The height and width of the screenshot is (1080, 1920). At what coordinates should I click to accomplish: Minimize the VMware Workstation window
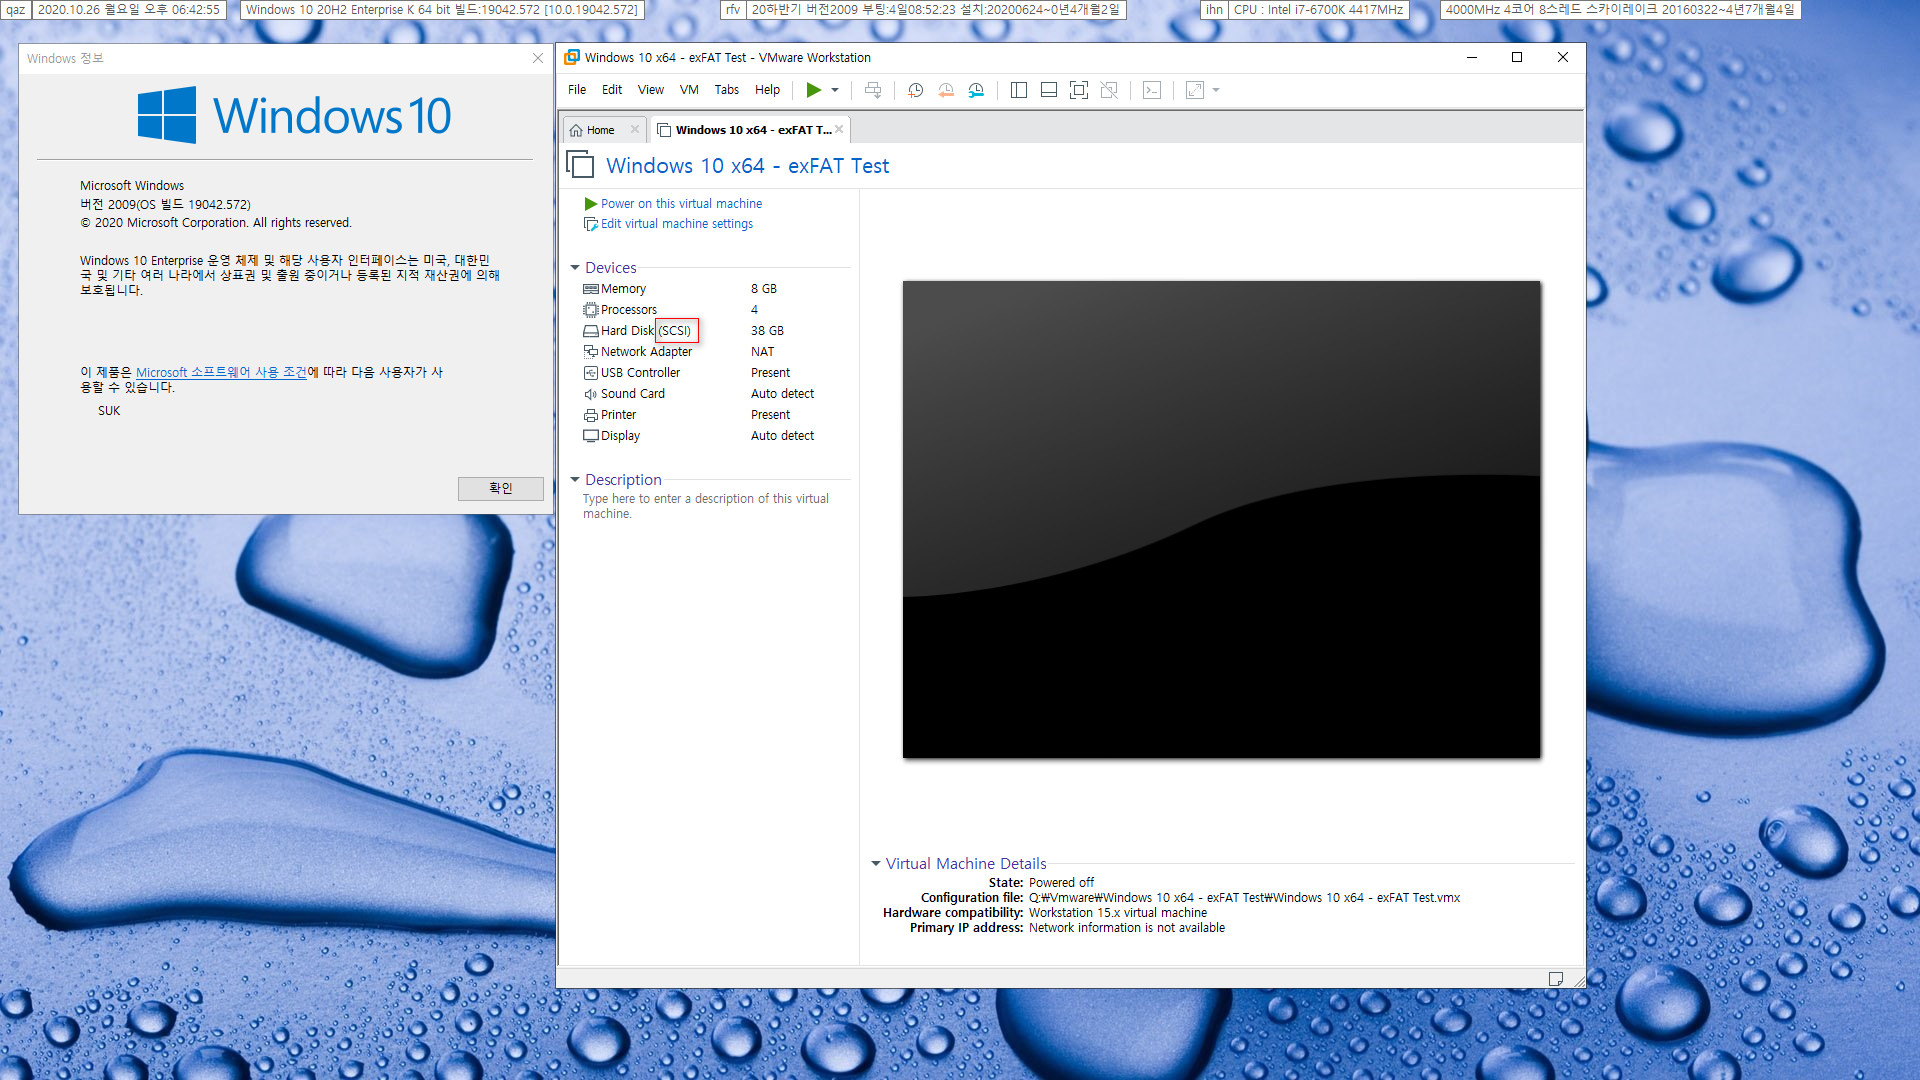[x=1472, y=57]
